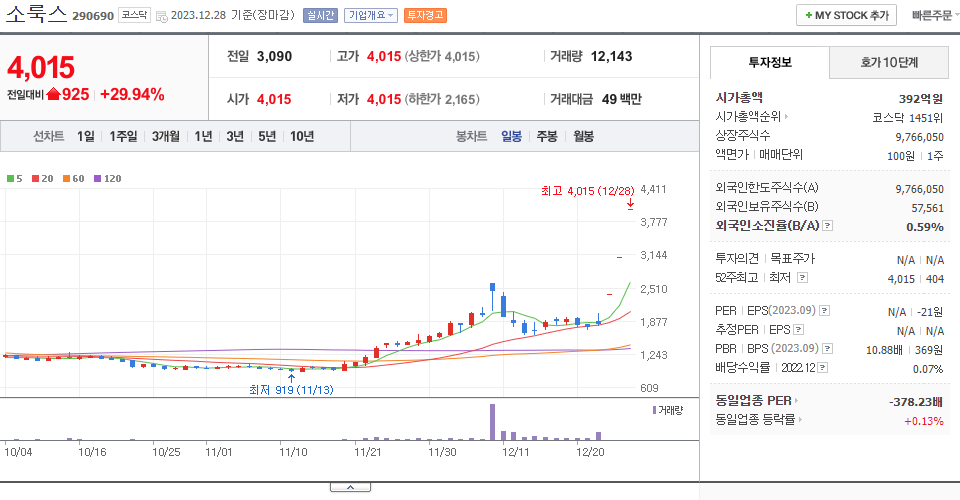The width and height of the screenshot is (960, 500).
Task: Click the calendar icon beside the date 2023.12.28
Action: point(162,17)
